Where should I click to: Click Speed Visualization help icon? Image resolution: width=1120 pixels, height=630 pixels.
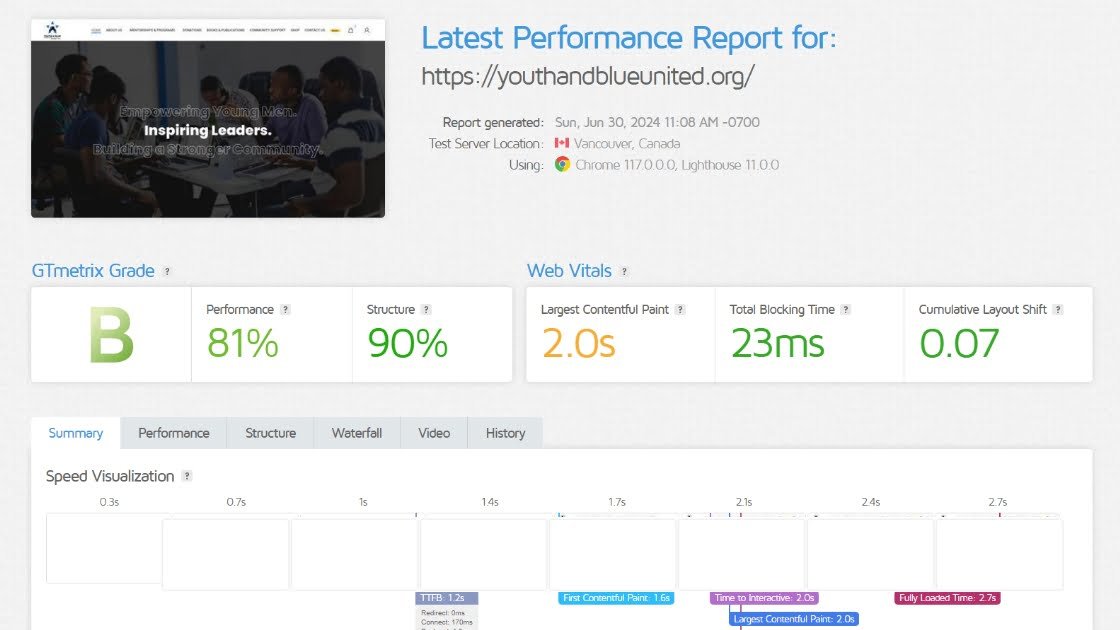click(x=187, y=476)
